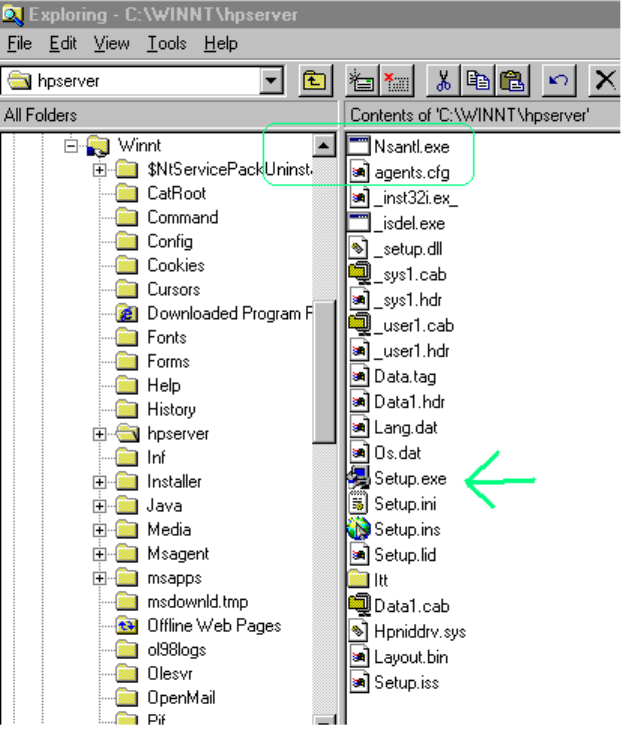Click the folder tree scrollbar thumb
Viewport: 625px width, 734px height.
click(324, 372)
